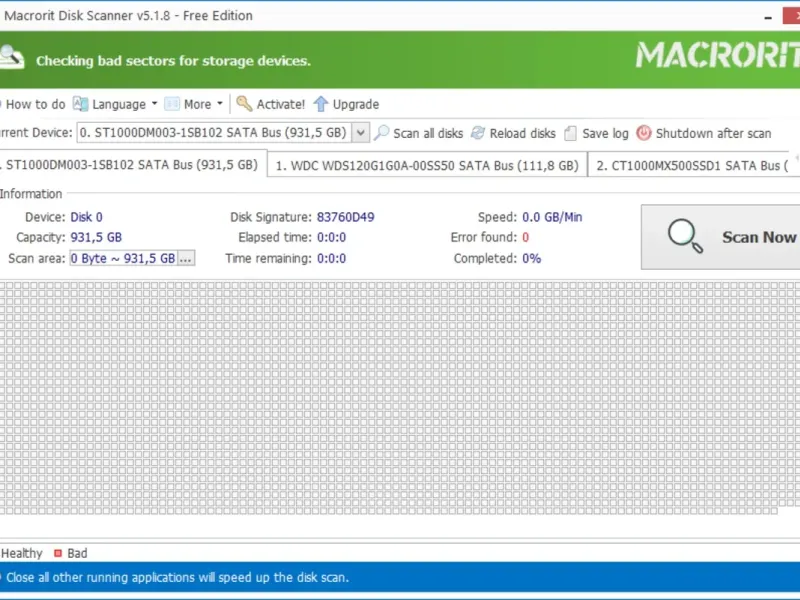Click the More menu icon
Image resolution: width=800 pixels, height=600 pixels.
[x=172, y=104]
